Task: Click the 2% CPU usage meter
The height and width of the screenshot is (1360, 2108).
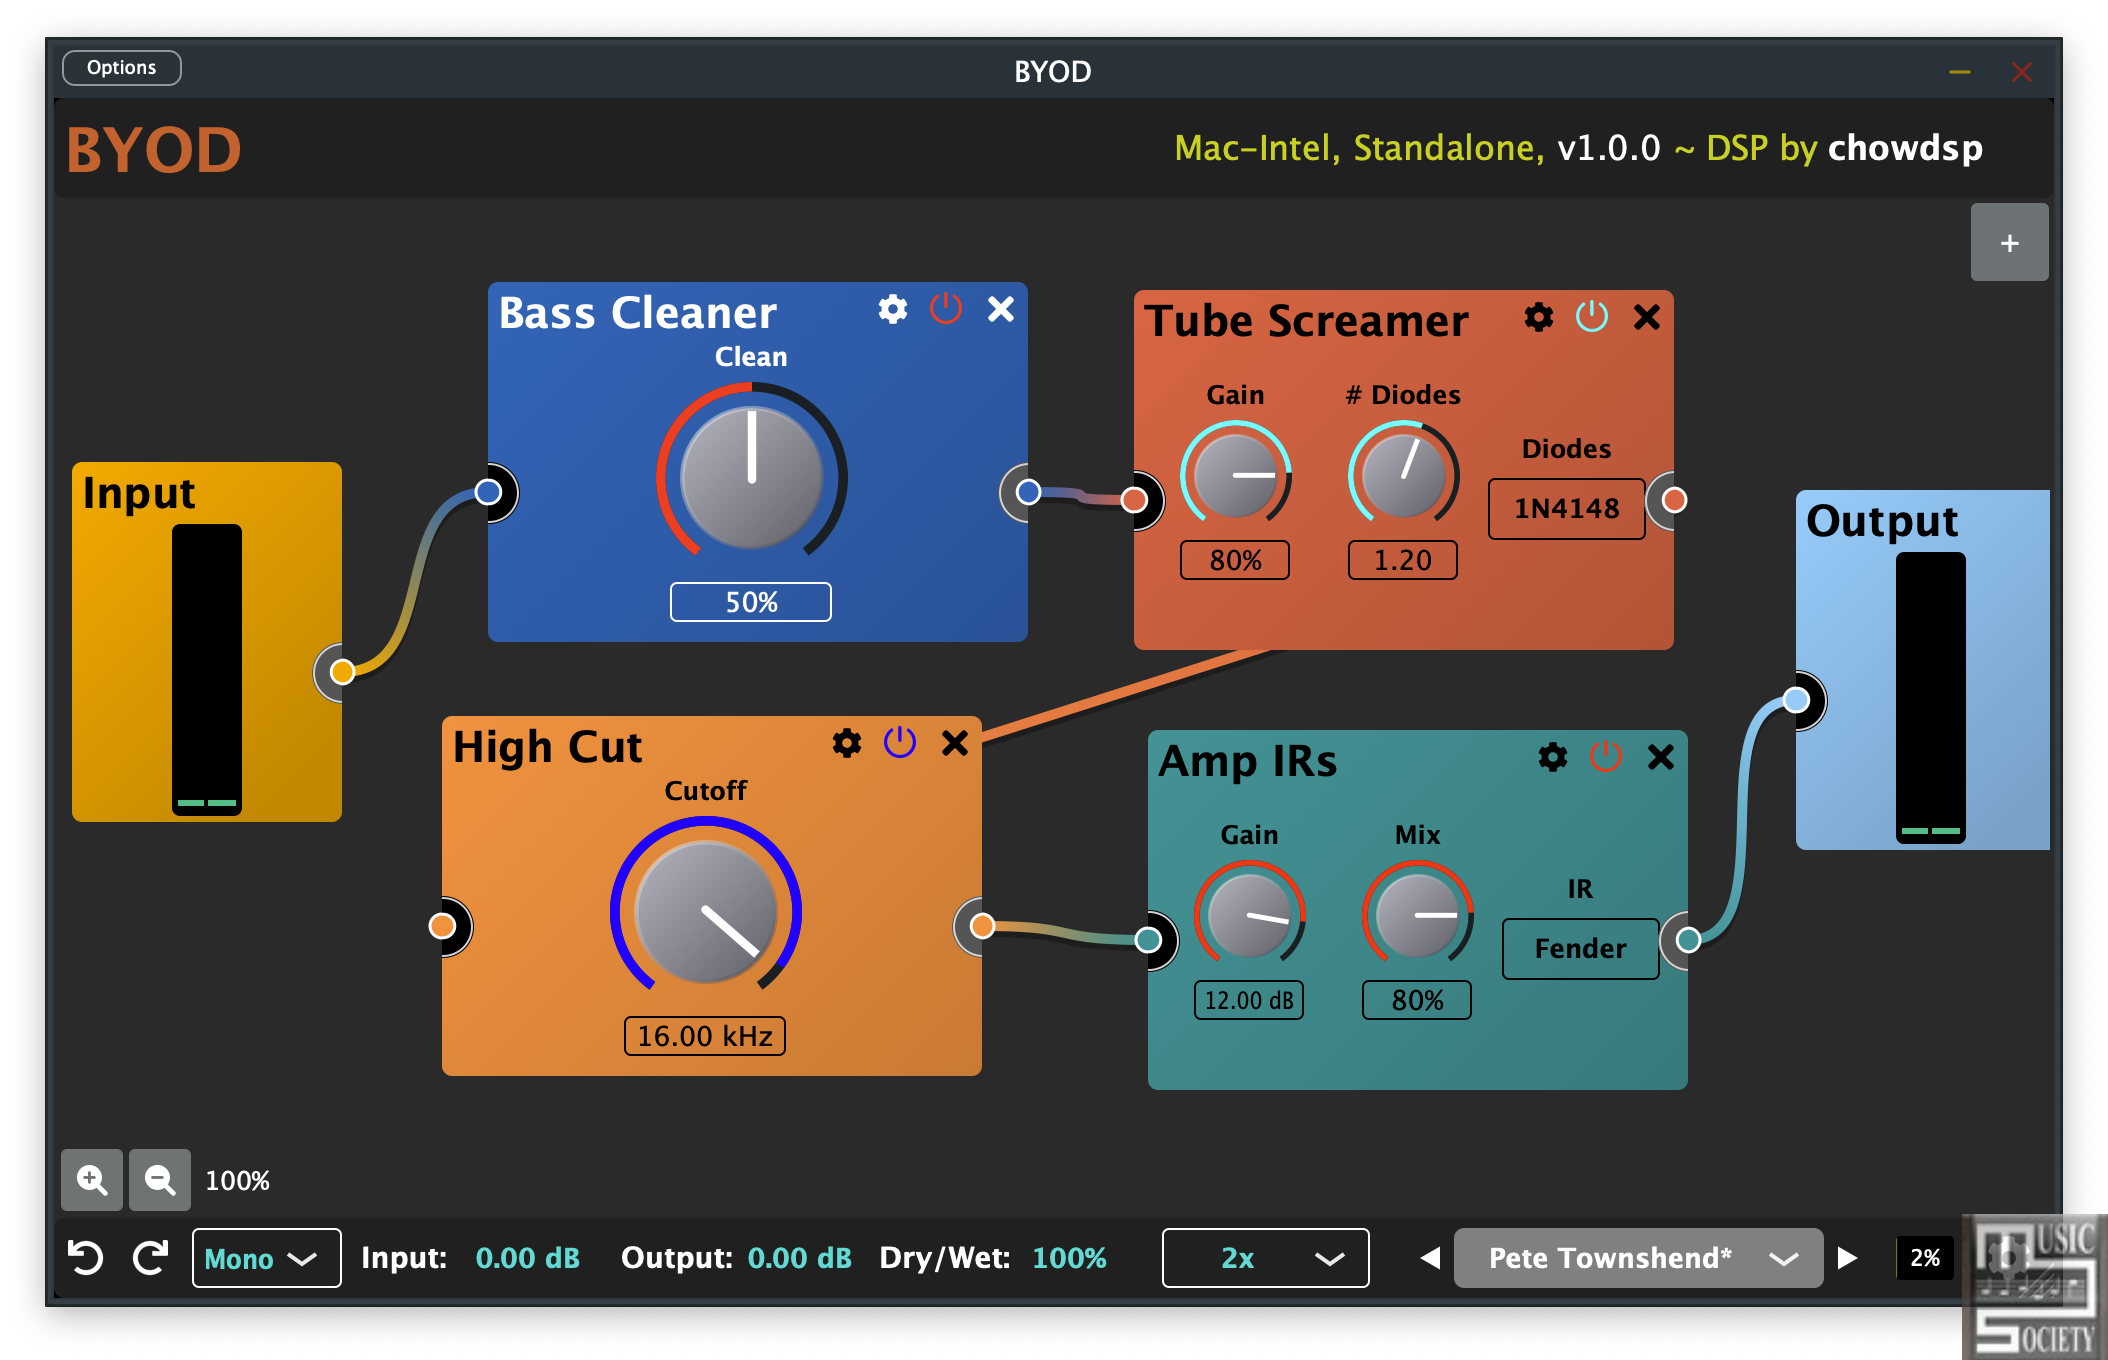Action: tap(1925, 1258)
